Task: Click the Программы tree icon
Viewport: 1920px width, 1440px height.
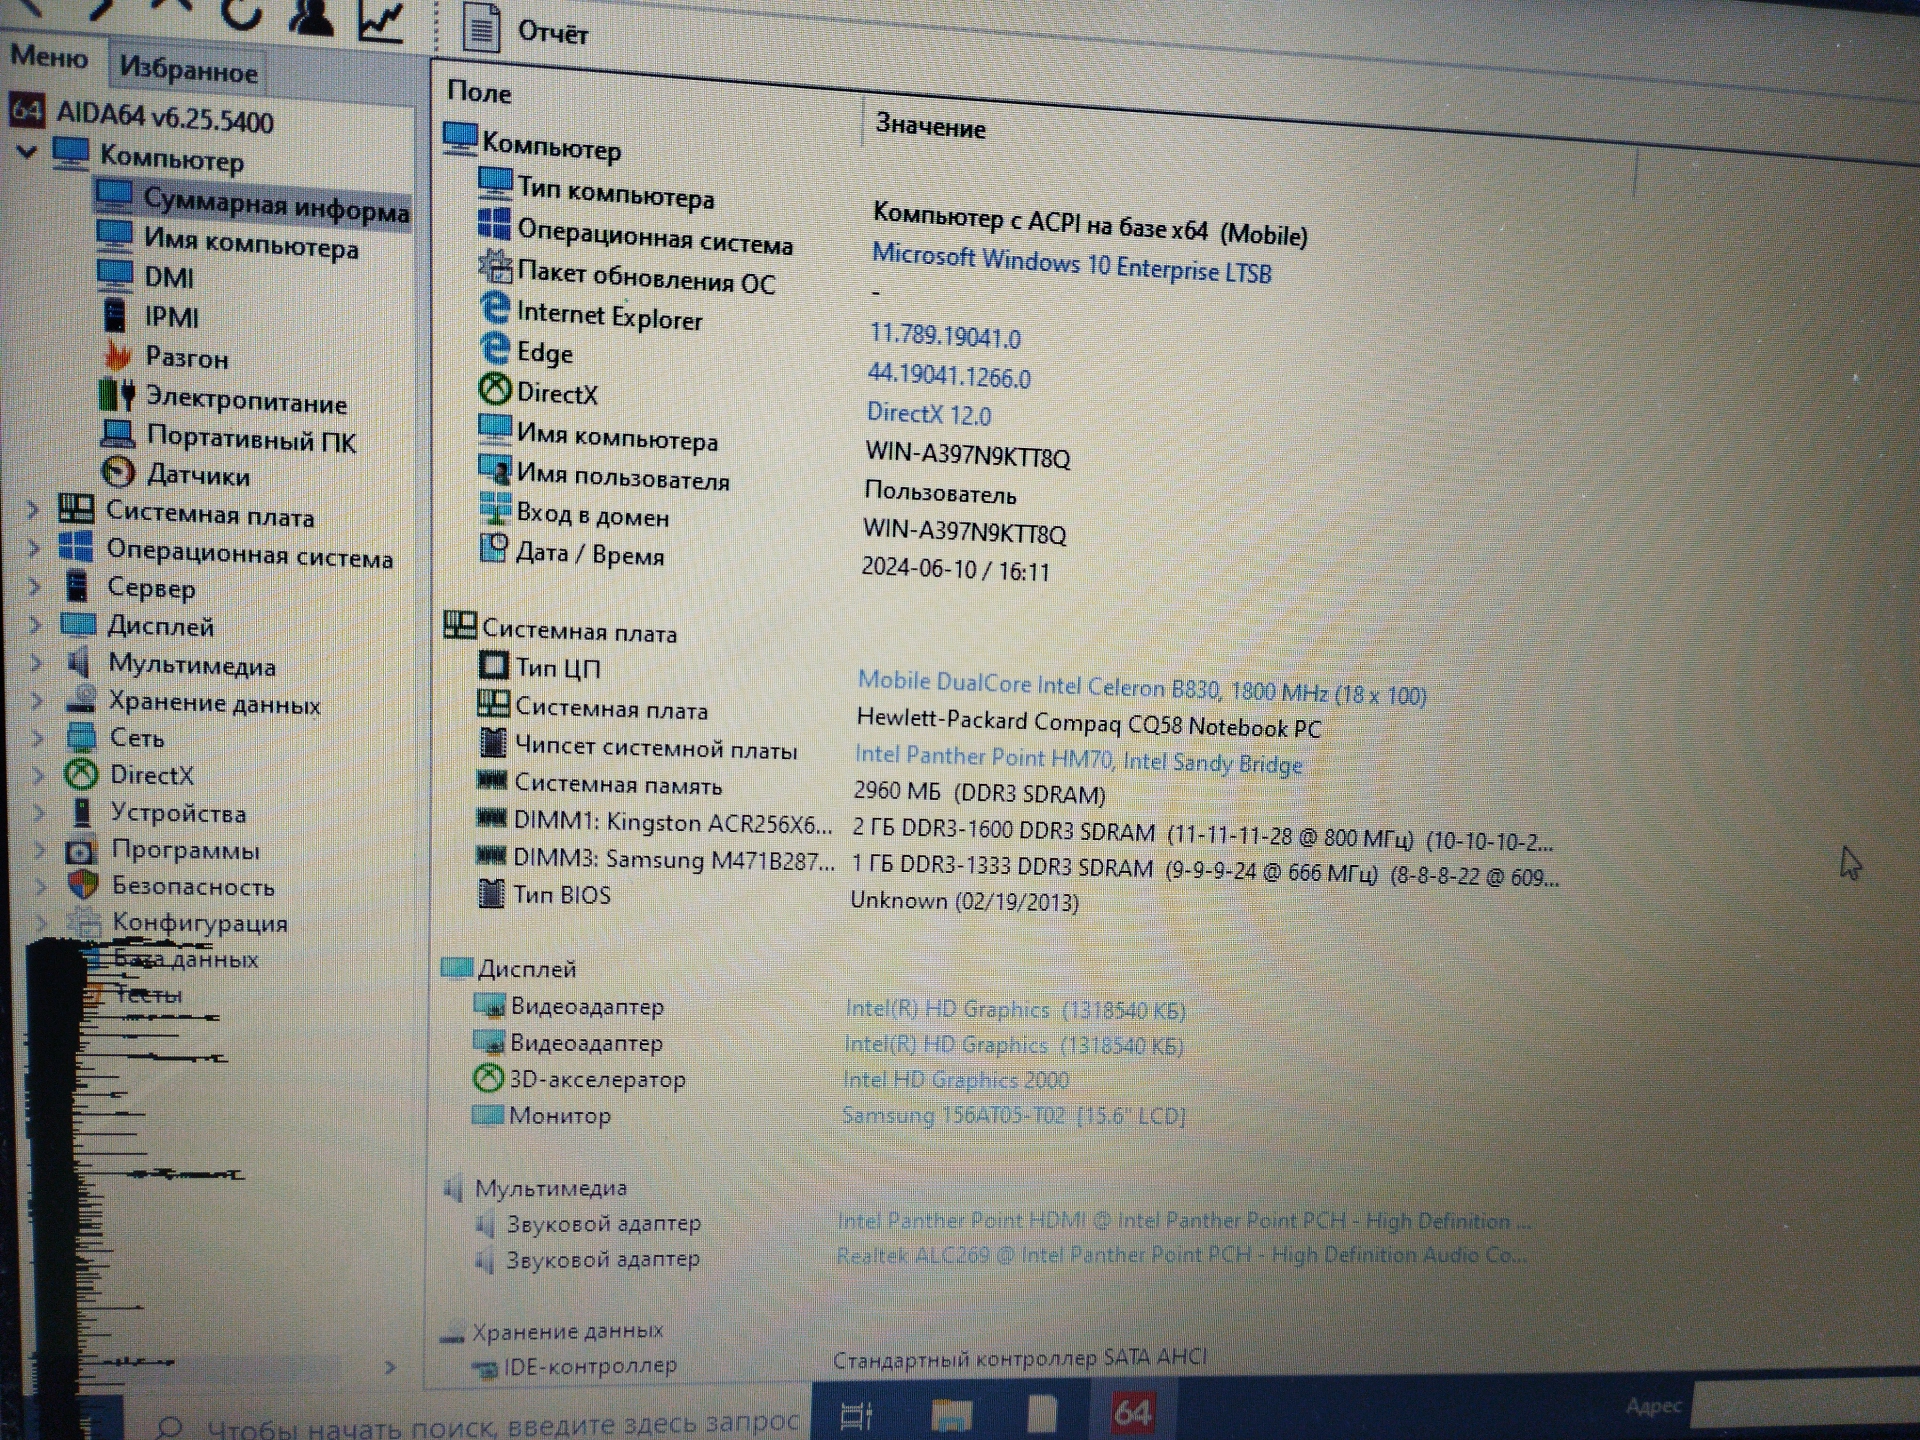Action: click(x=81, y=851)
